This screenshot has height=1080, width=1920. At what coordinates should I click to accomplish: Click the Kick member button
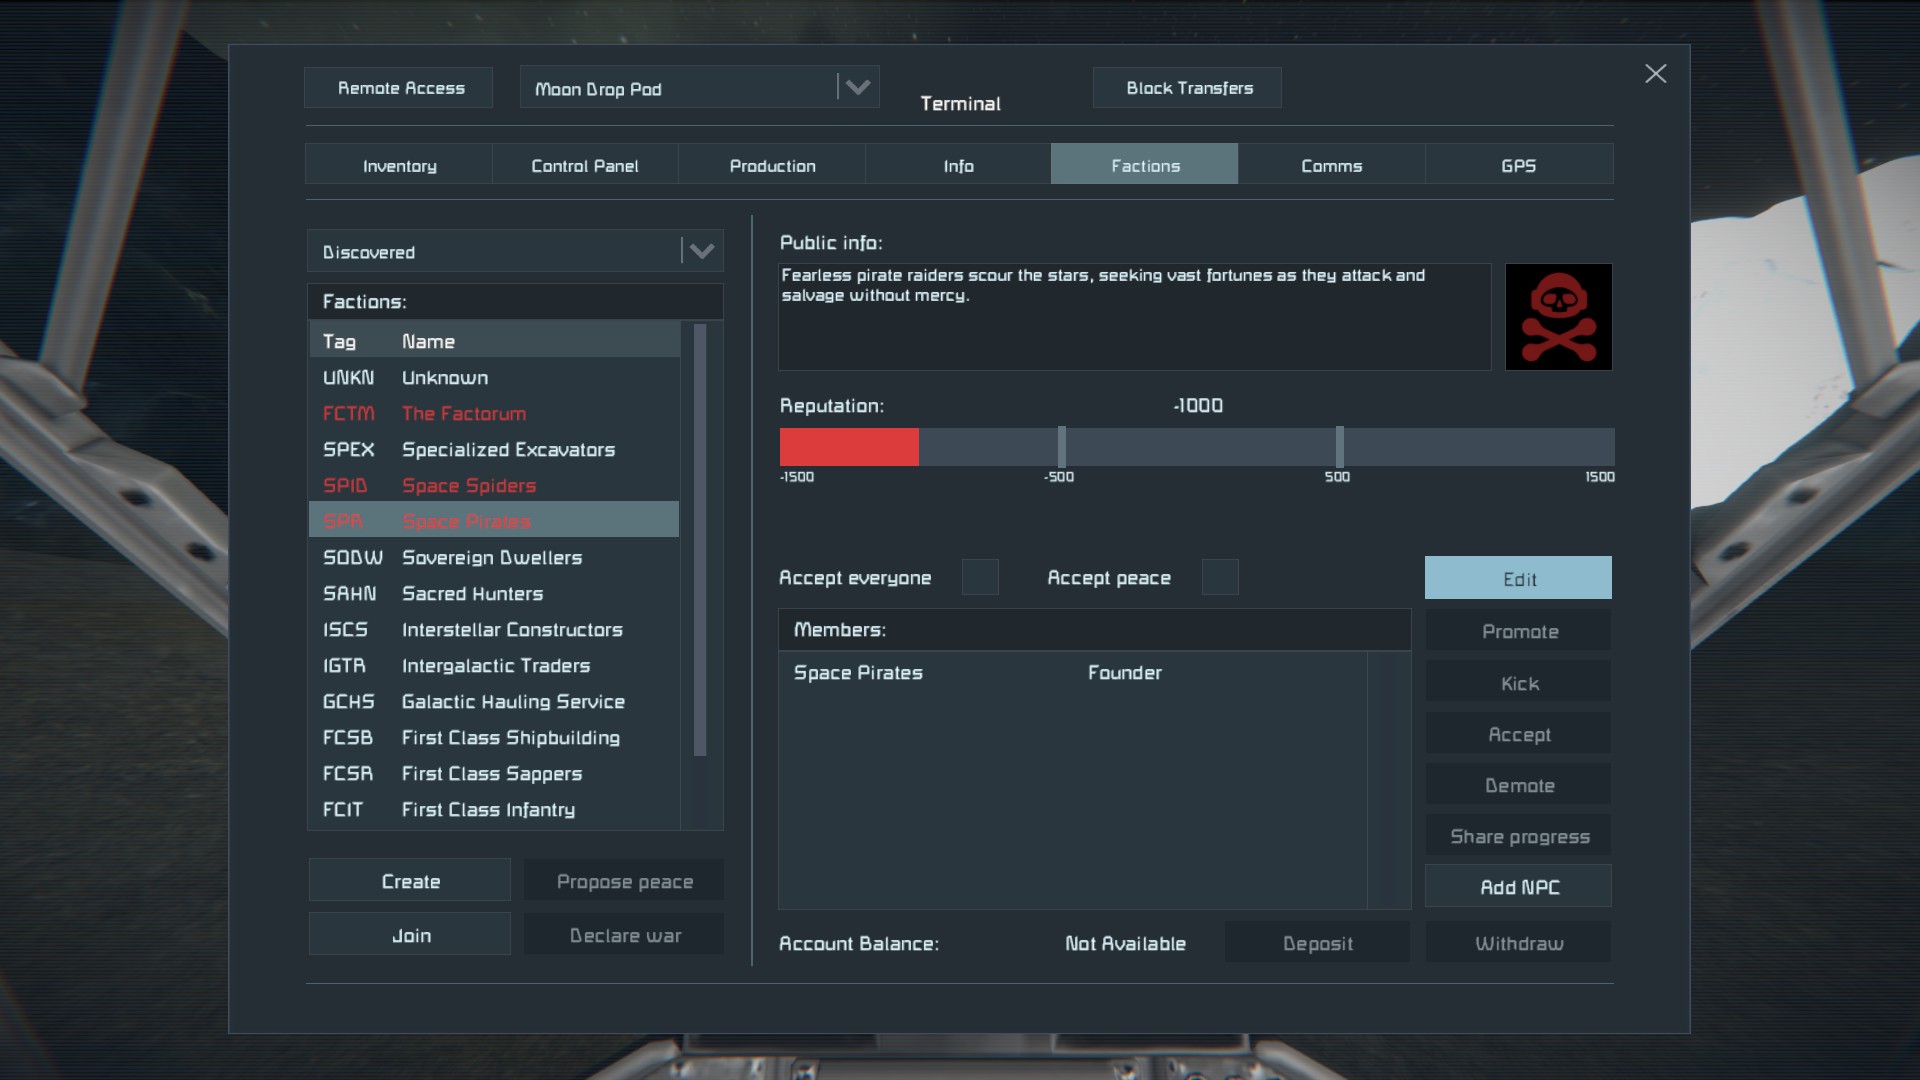coord(1518,682)
